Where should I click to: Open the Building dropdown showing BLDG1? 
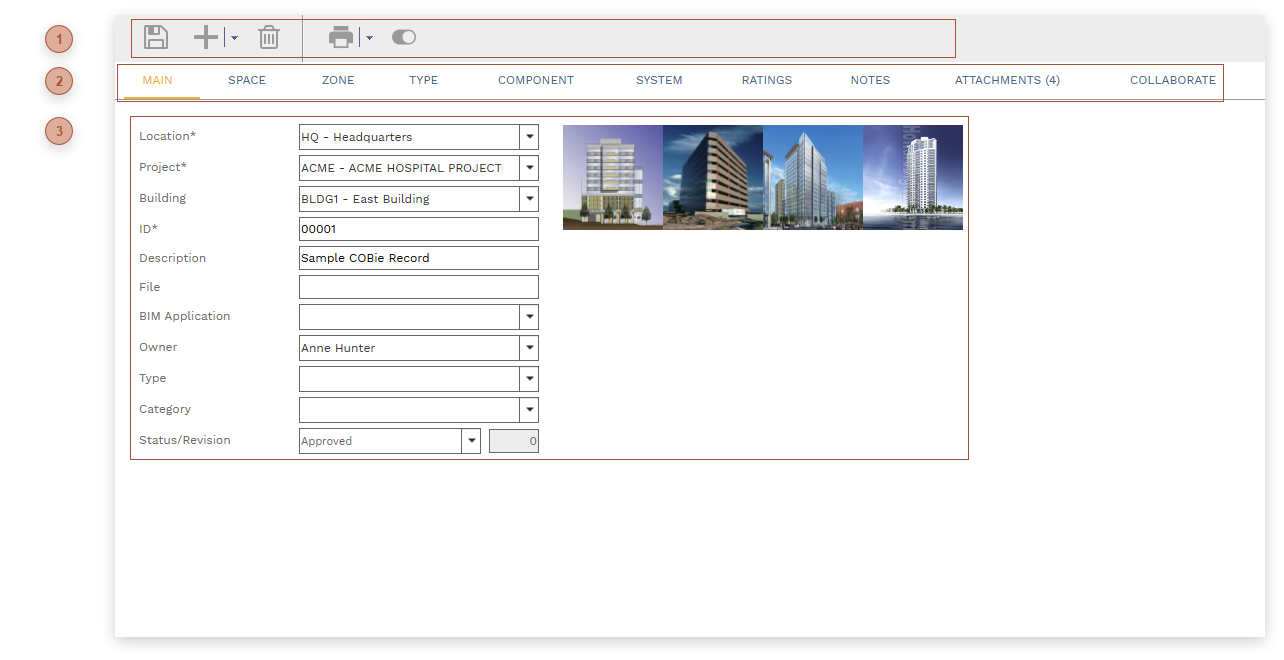pos(529,198)
